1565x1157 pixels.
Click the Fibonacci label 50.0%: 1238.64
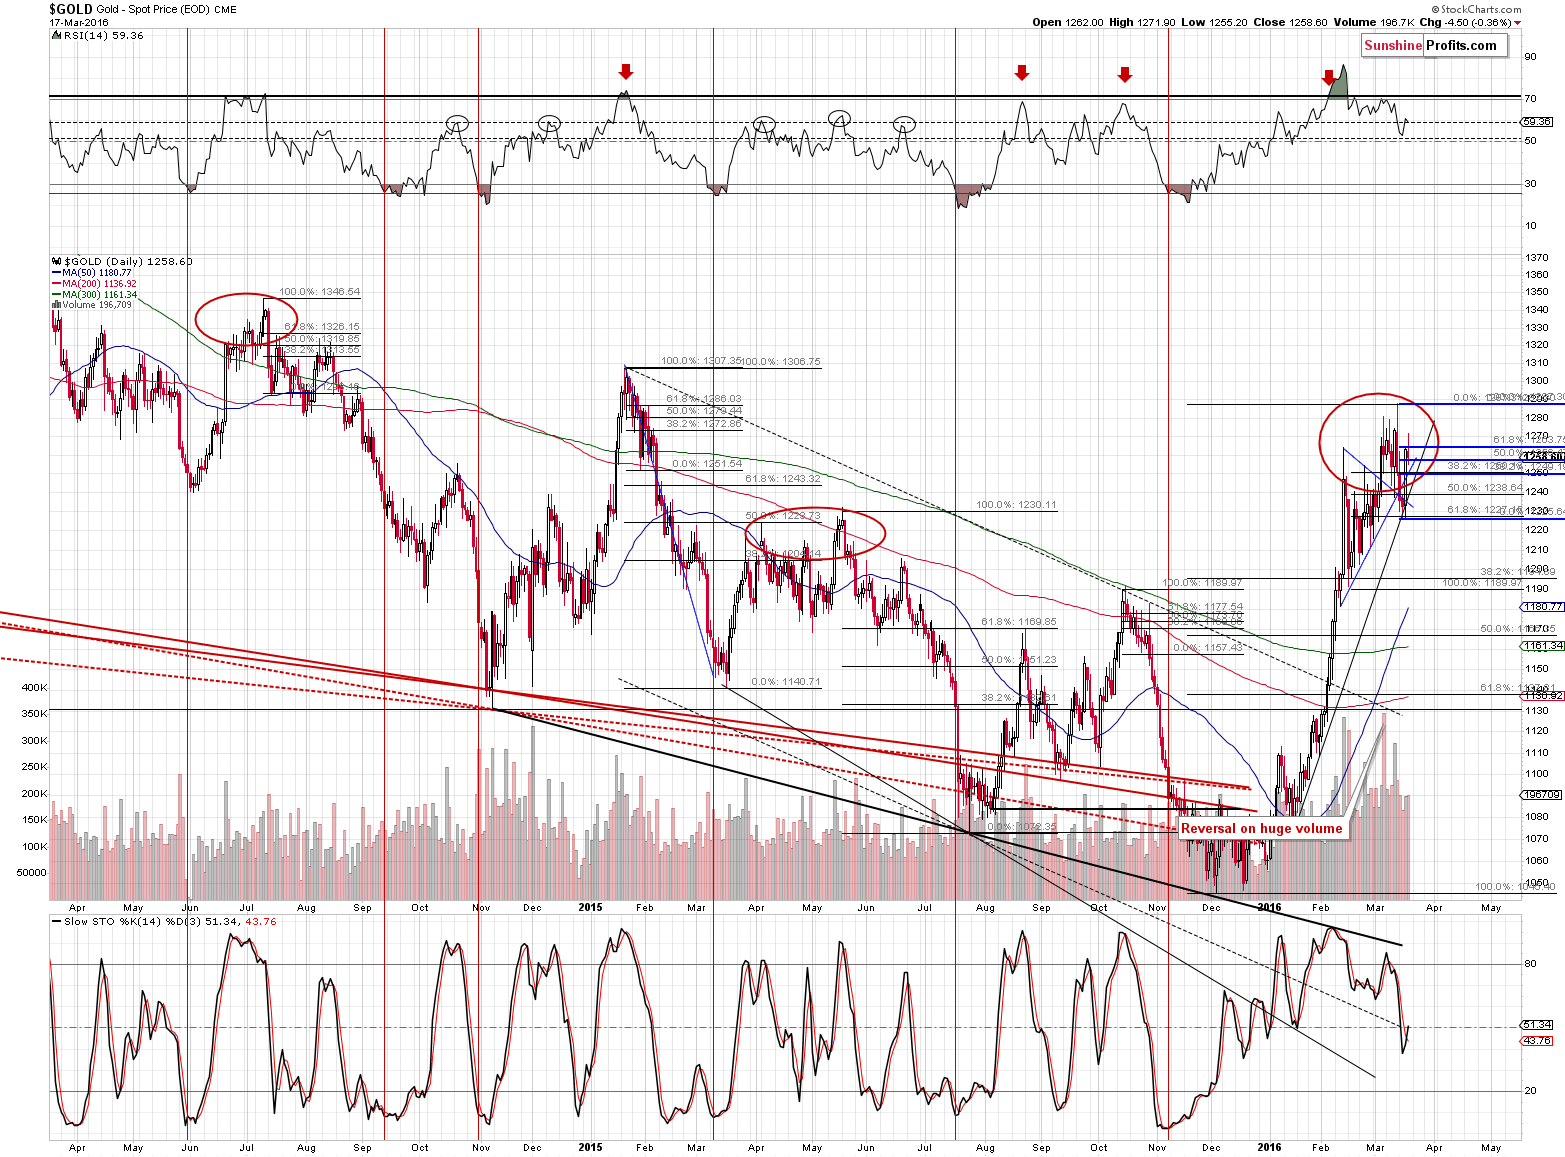pos(1485,488)
